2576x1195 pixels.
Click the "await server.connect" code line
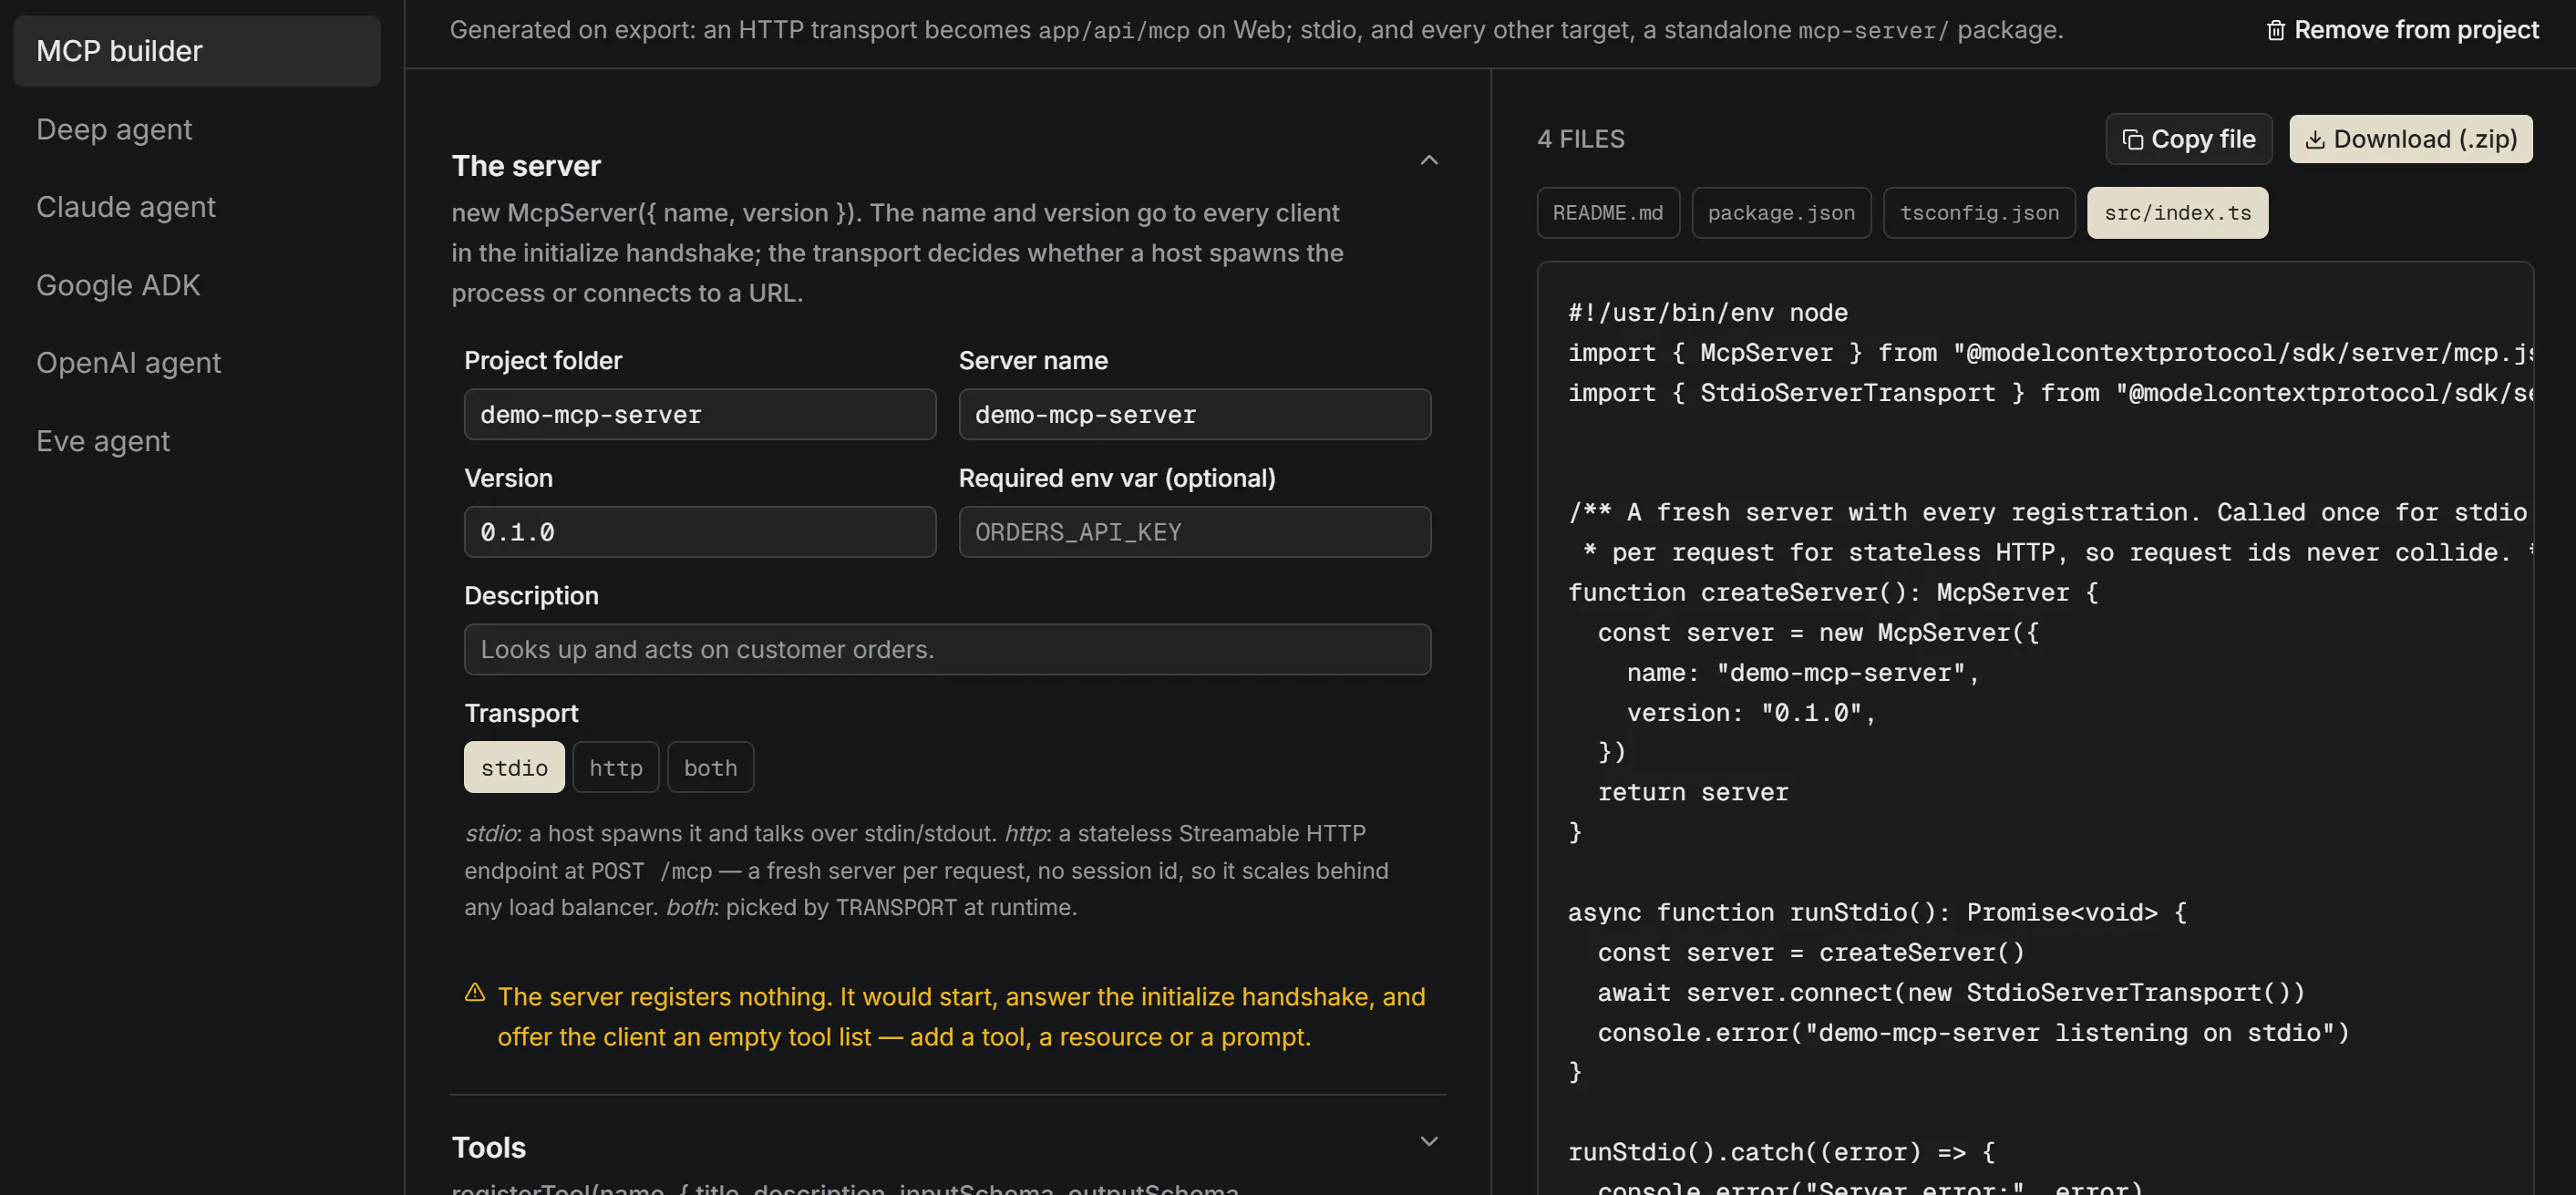click(x=1951, y=992)
